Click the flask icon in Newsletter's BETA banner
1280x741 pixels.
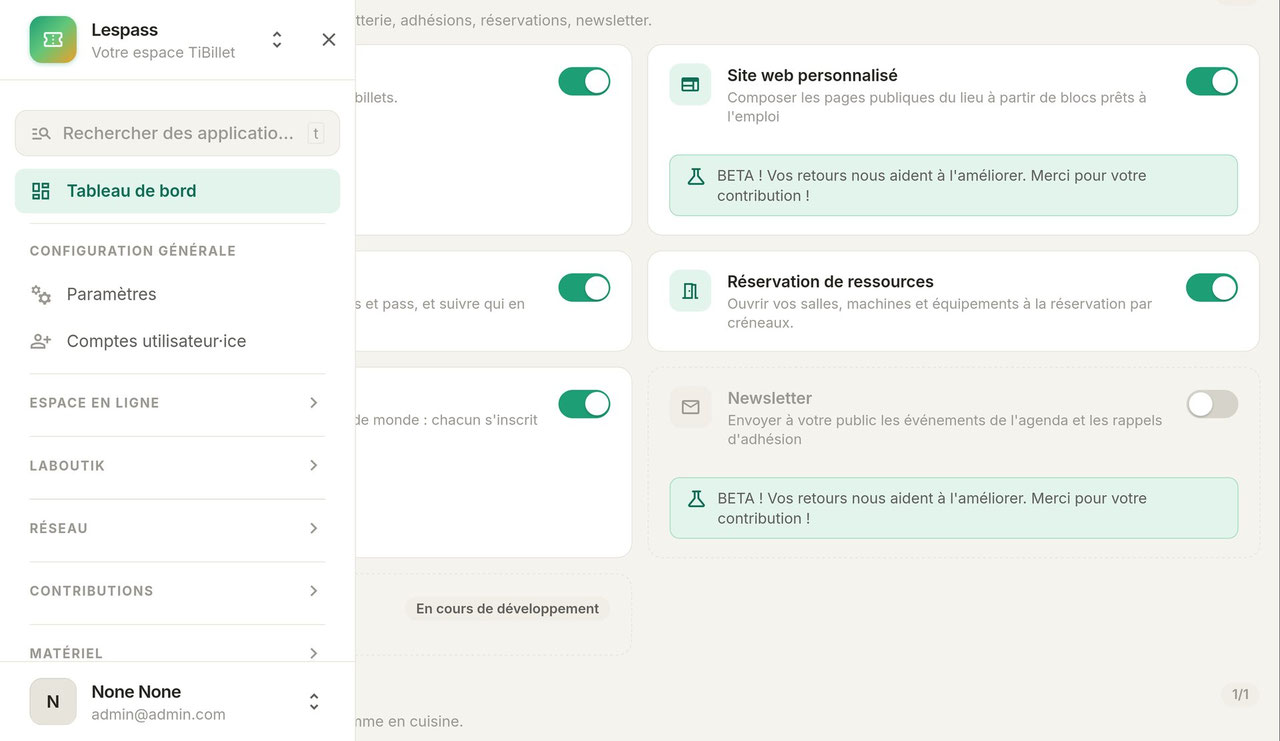coord(696,499)
